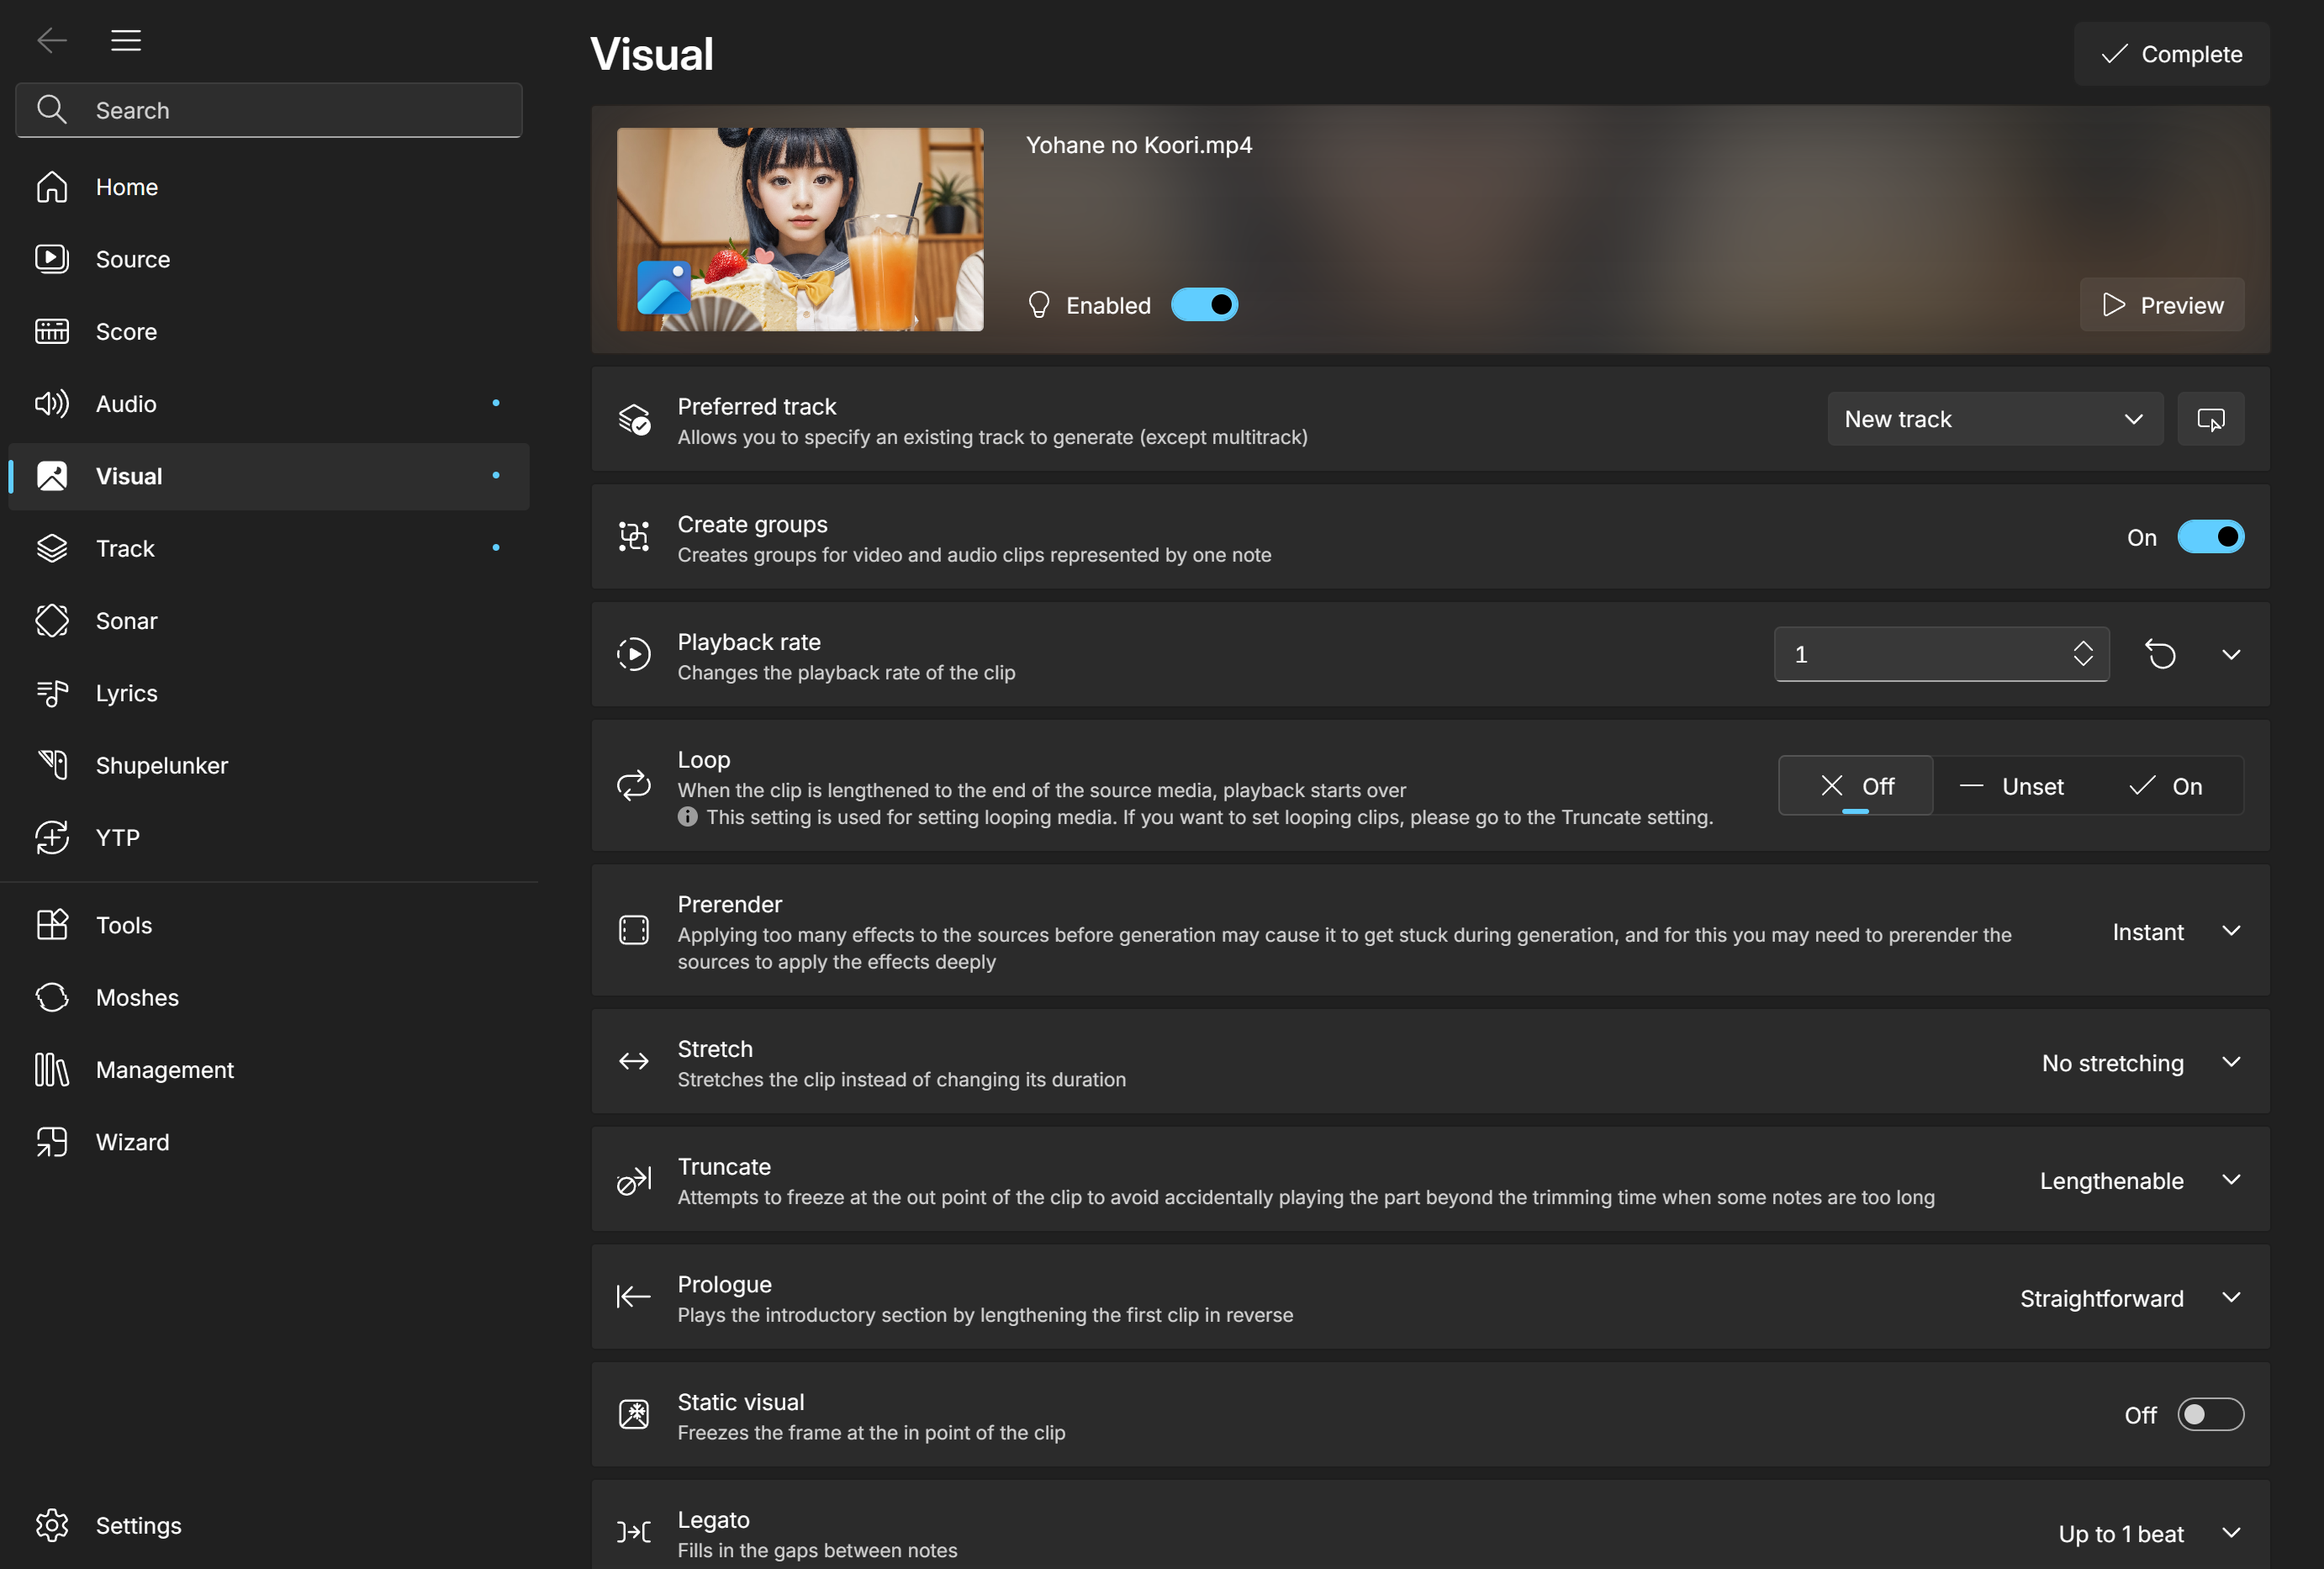Click the Complete button

[x=2171, y=54]
